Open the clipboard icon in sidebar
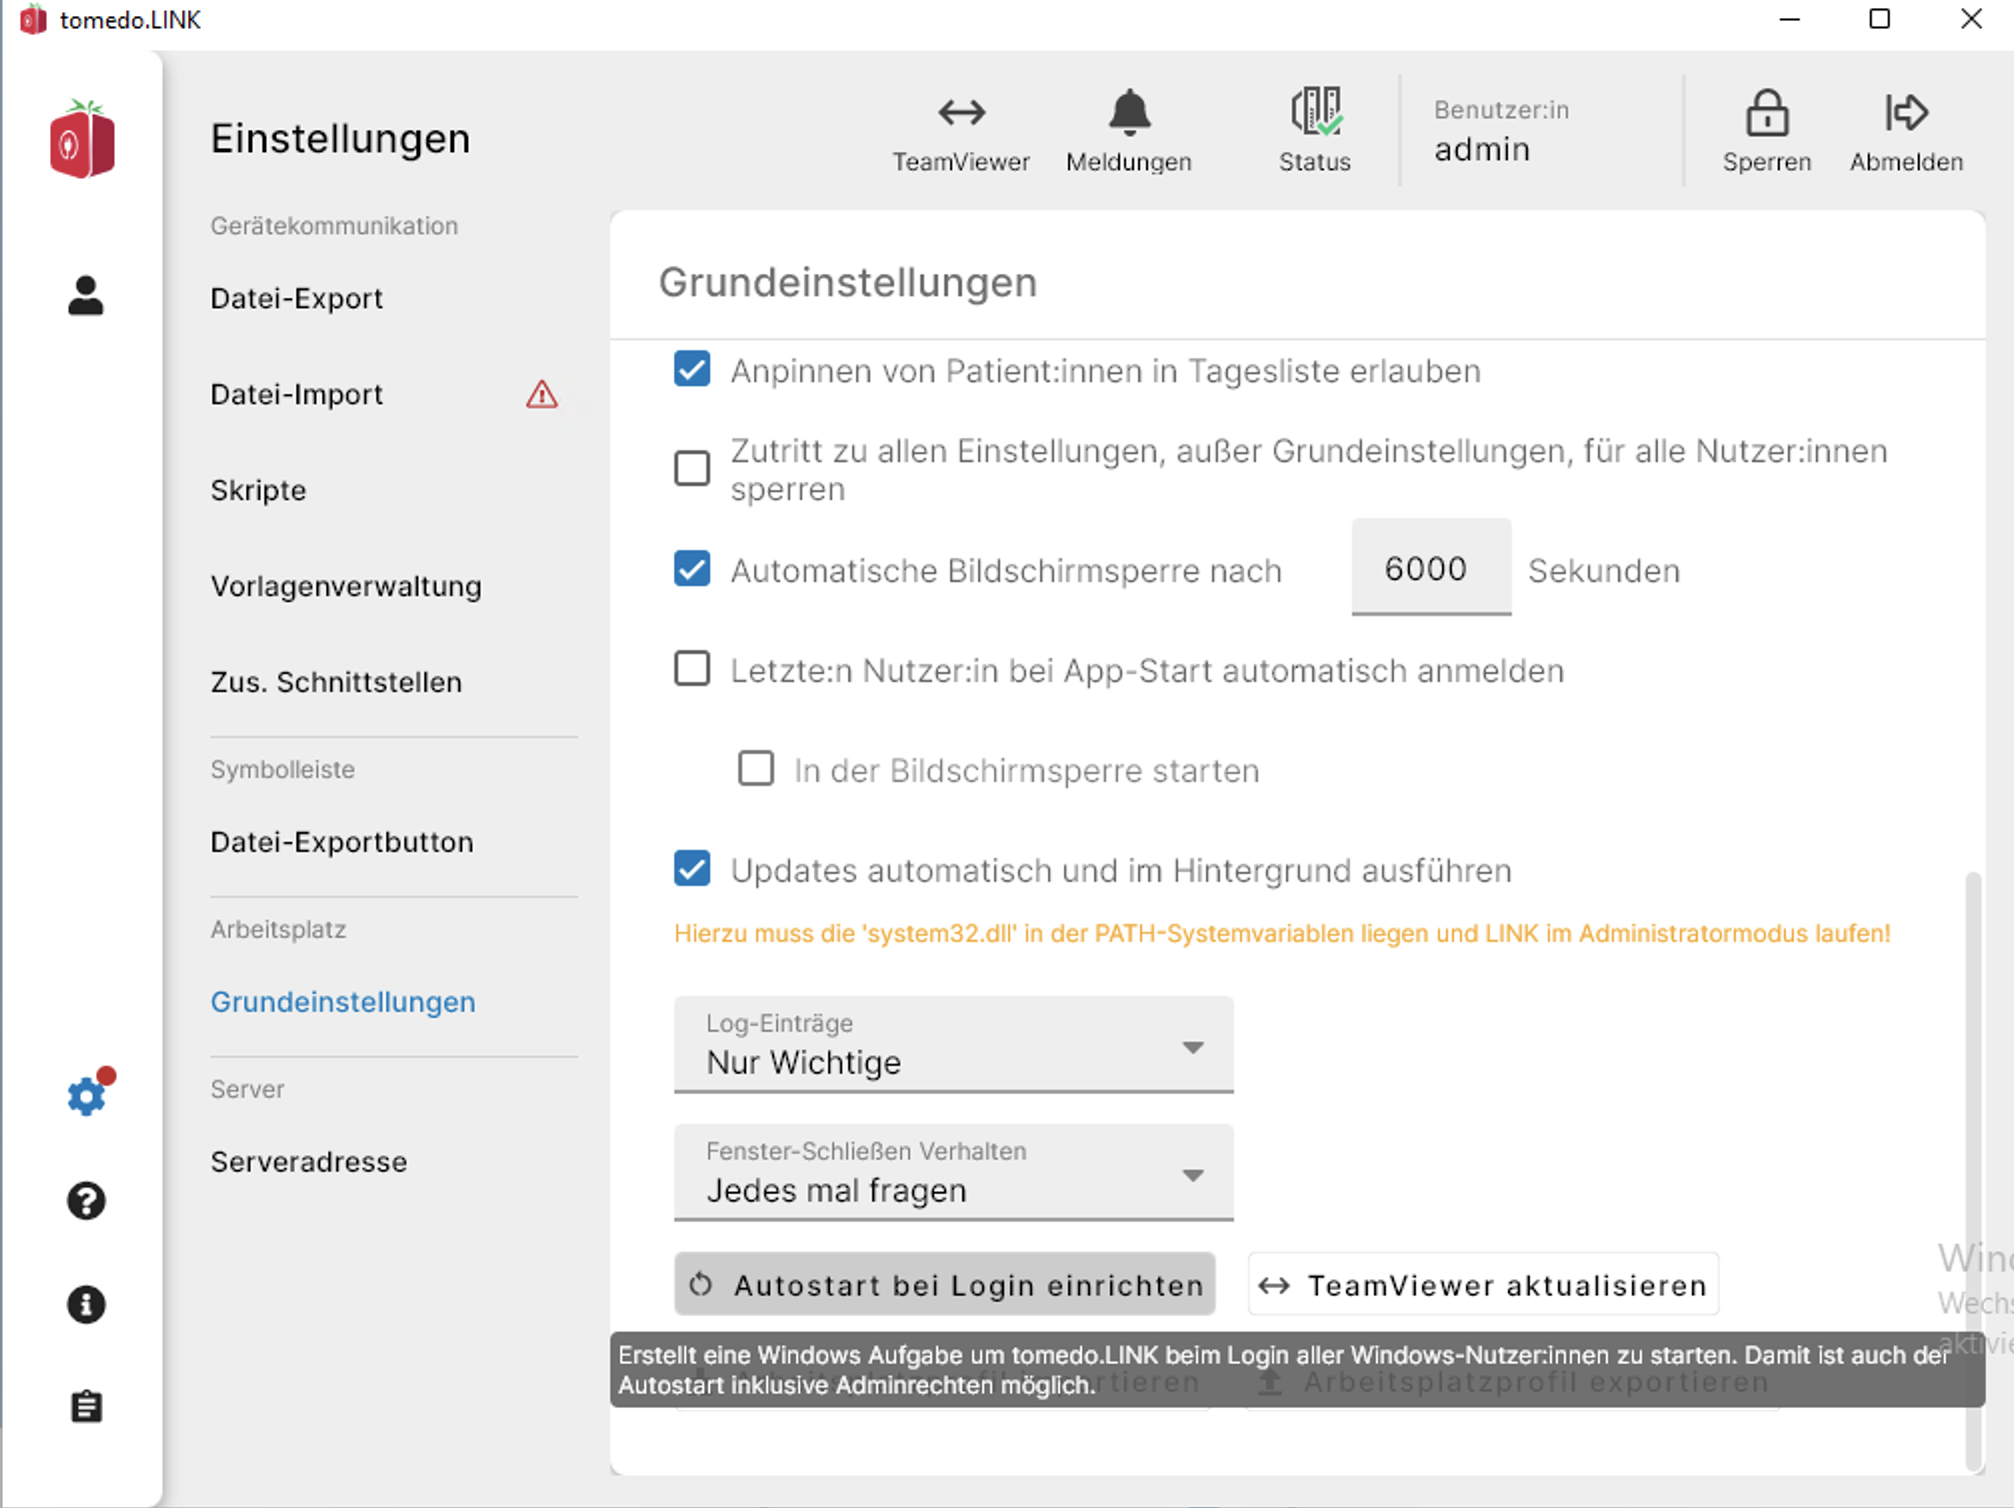 pyautogui.click(x=86, y=1407)
